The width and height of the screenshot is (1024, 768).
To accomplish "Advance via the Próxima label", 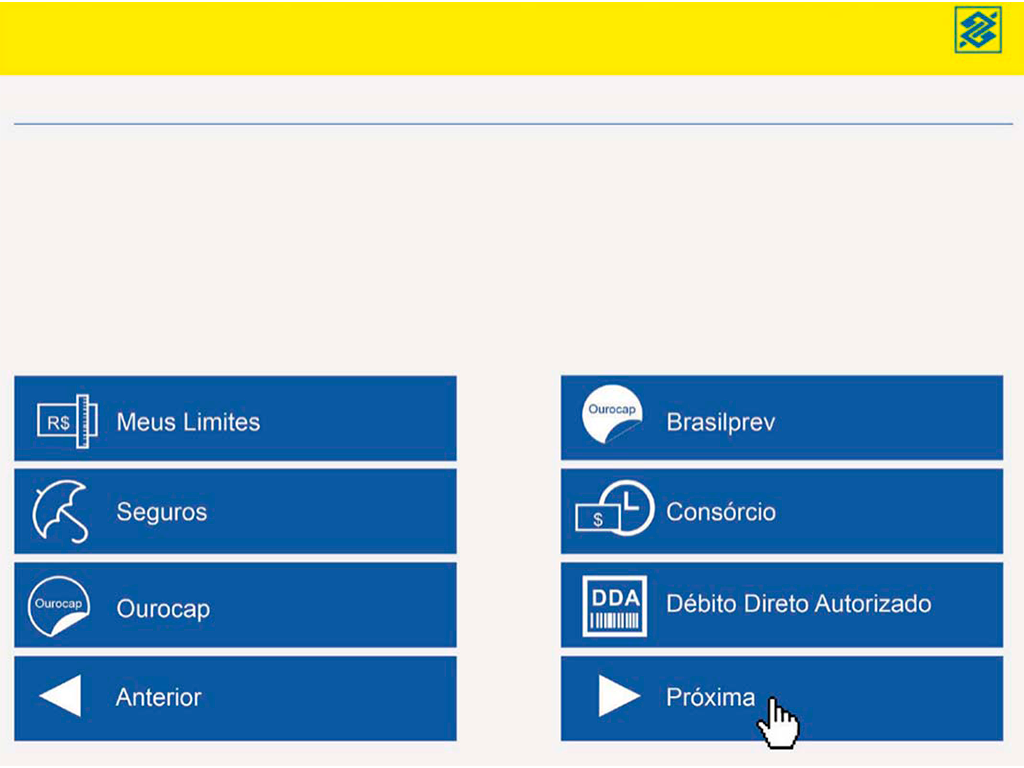I will [711, 697].
